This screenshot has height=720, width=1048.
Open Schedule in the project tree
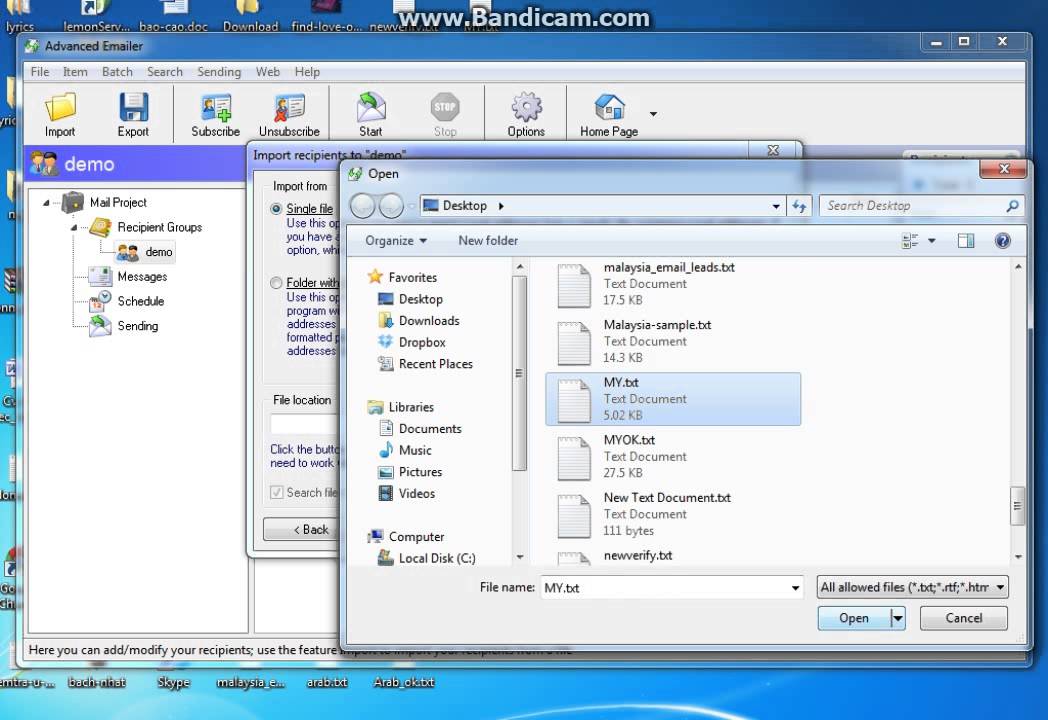(x=126, y=301)
